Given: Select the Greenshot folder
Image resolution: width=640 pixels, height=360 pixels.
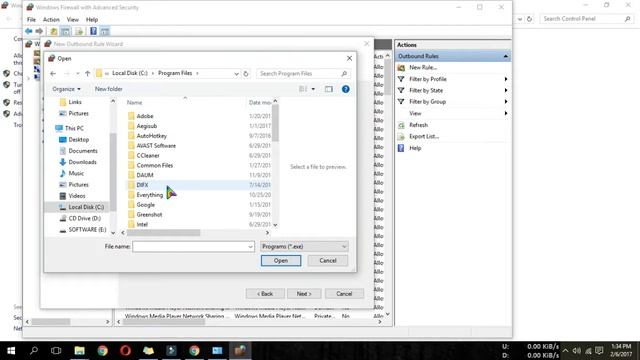Looking at the screenshot, I should click(x=149, y=214).
